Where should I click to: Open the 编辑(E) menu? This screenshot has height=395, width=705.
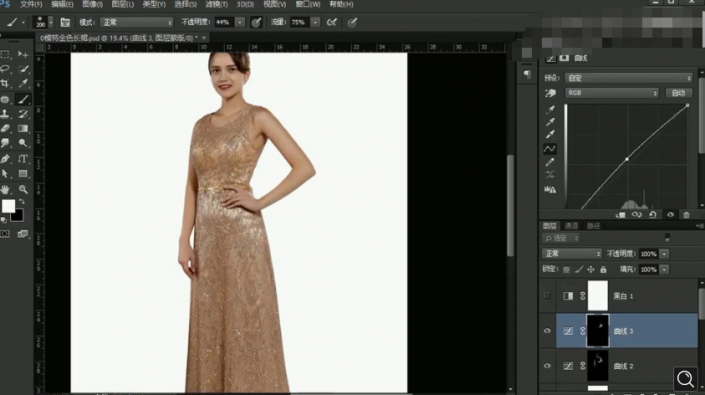62,4
